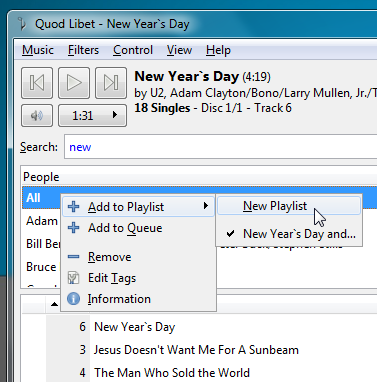Click the Edit Tags icon
Image resolution: width=377 pixels, height=382 pixels.
pyautogui.click(x=74, y=278)
